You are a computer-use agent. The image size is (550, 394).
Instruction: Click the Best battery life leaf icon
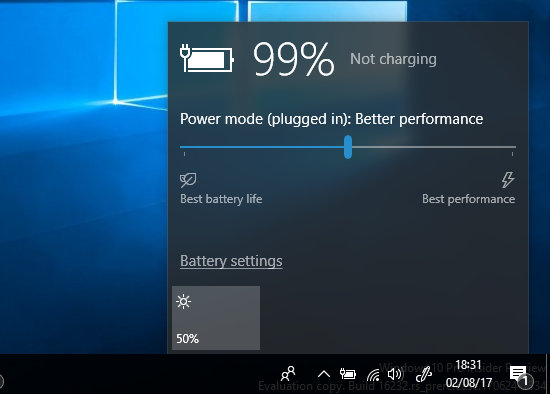[188, 180]
